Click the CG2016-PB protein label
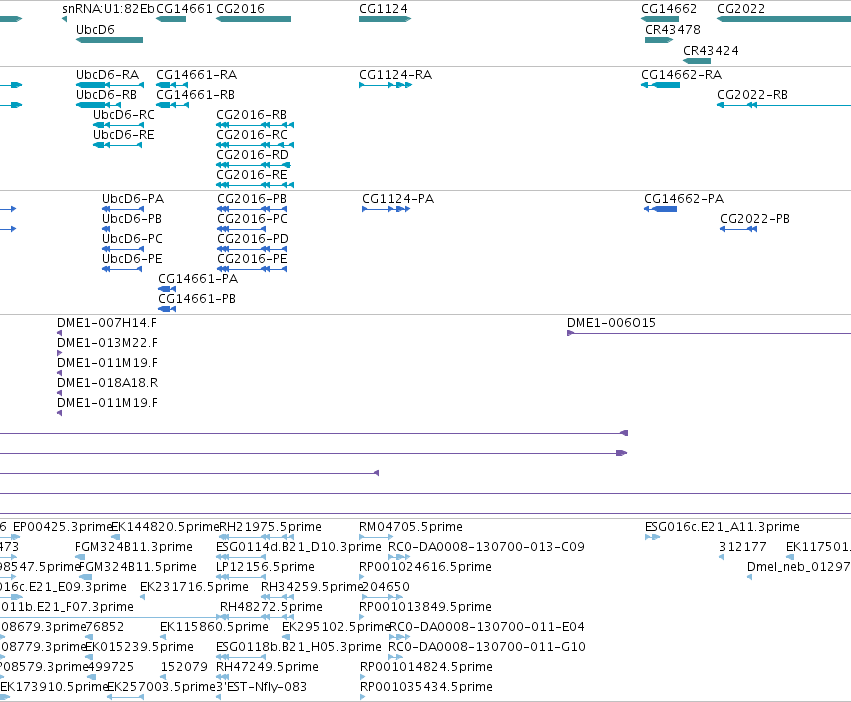 point(252,199)
